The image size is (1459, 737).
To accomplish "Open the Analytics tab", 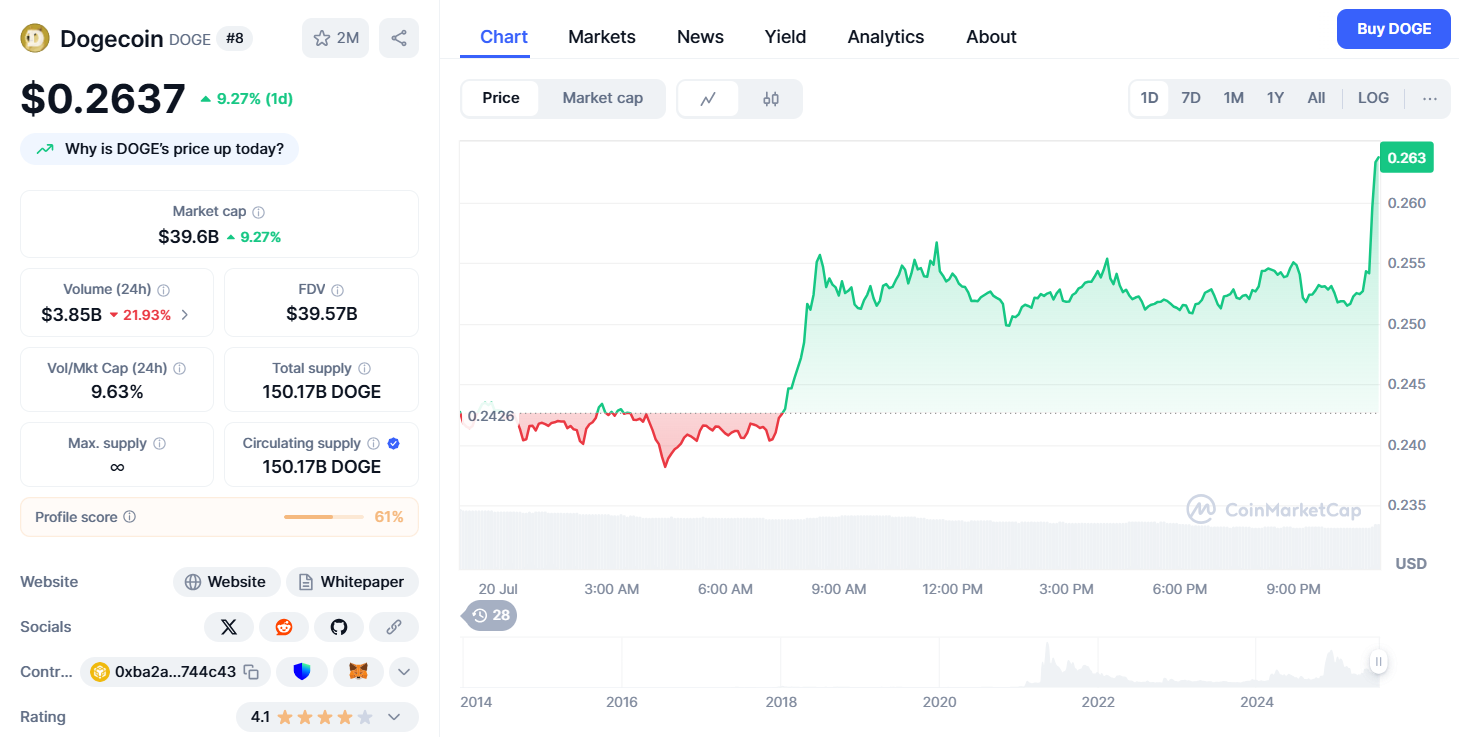I will 886,37.
